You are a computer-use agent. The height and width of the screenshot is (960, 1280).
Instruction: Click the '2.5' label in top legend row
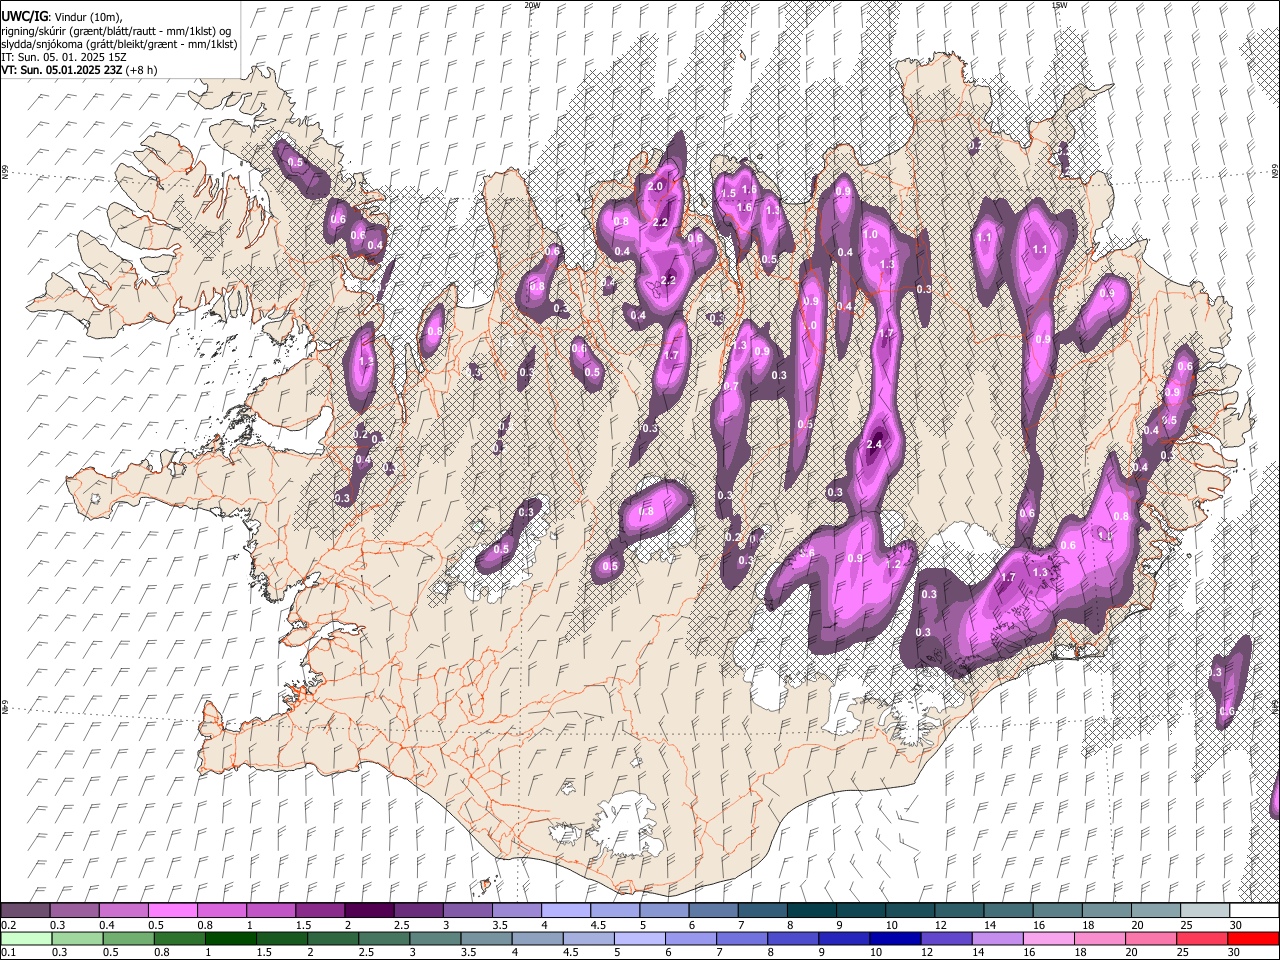402,925
